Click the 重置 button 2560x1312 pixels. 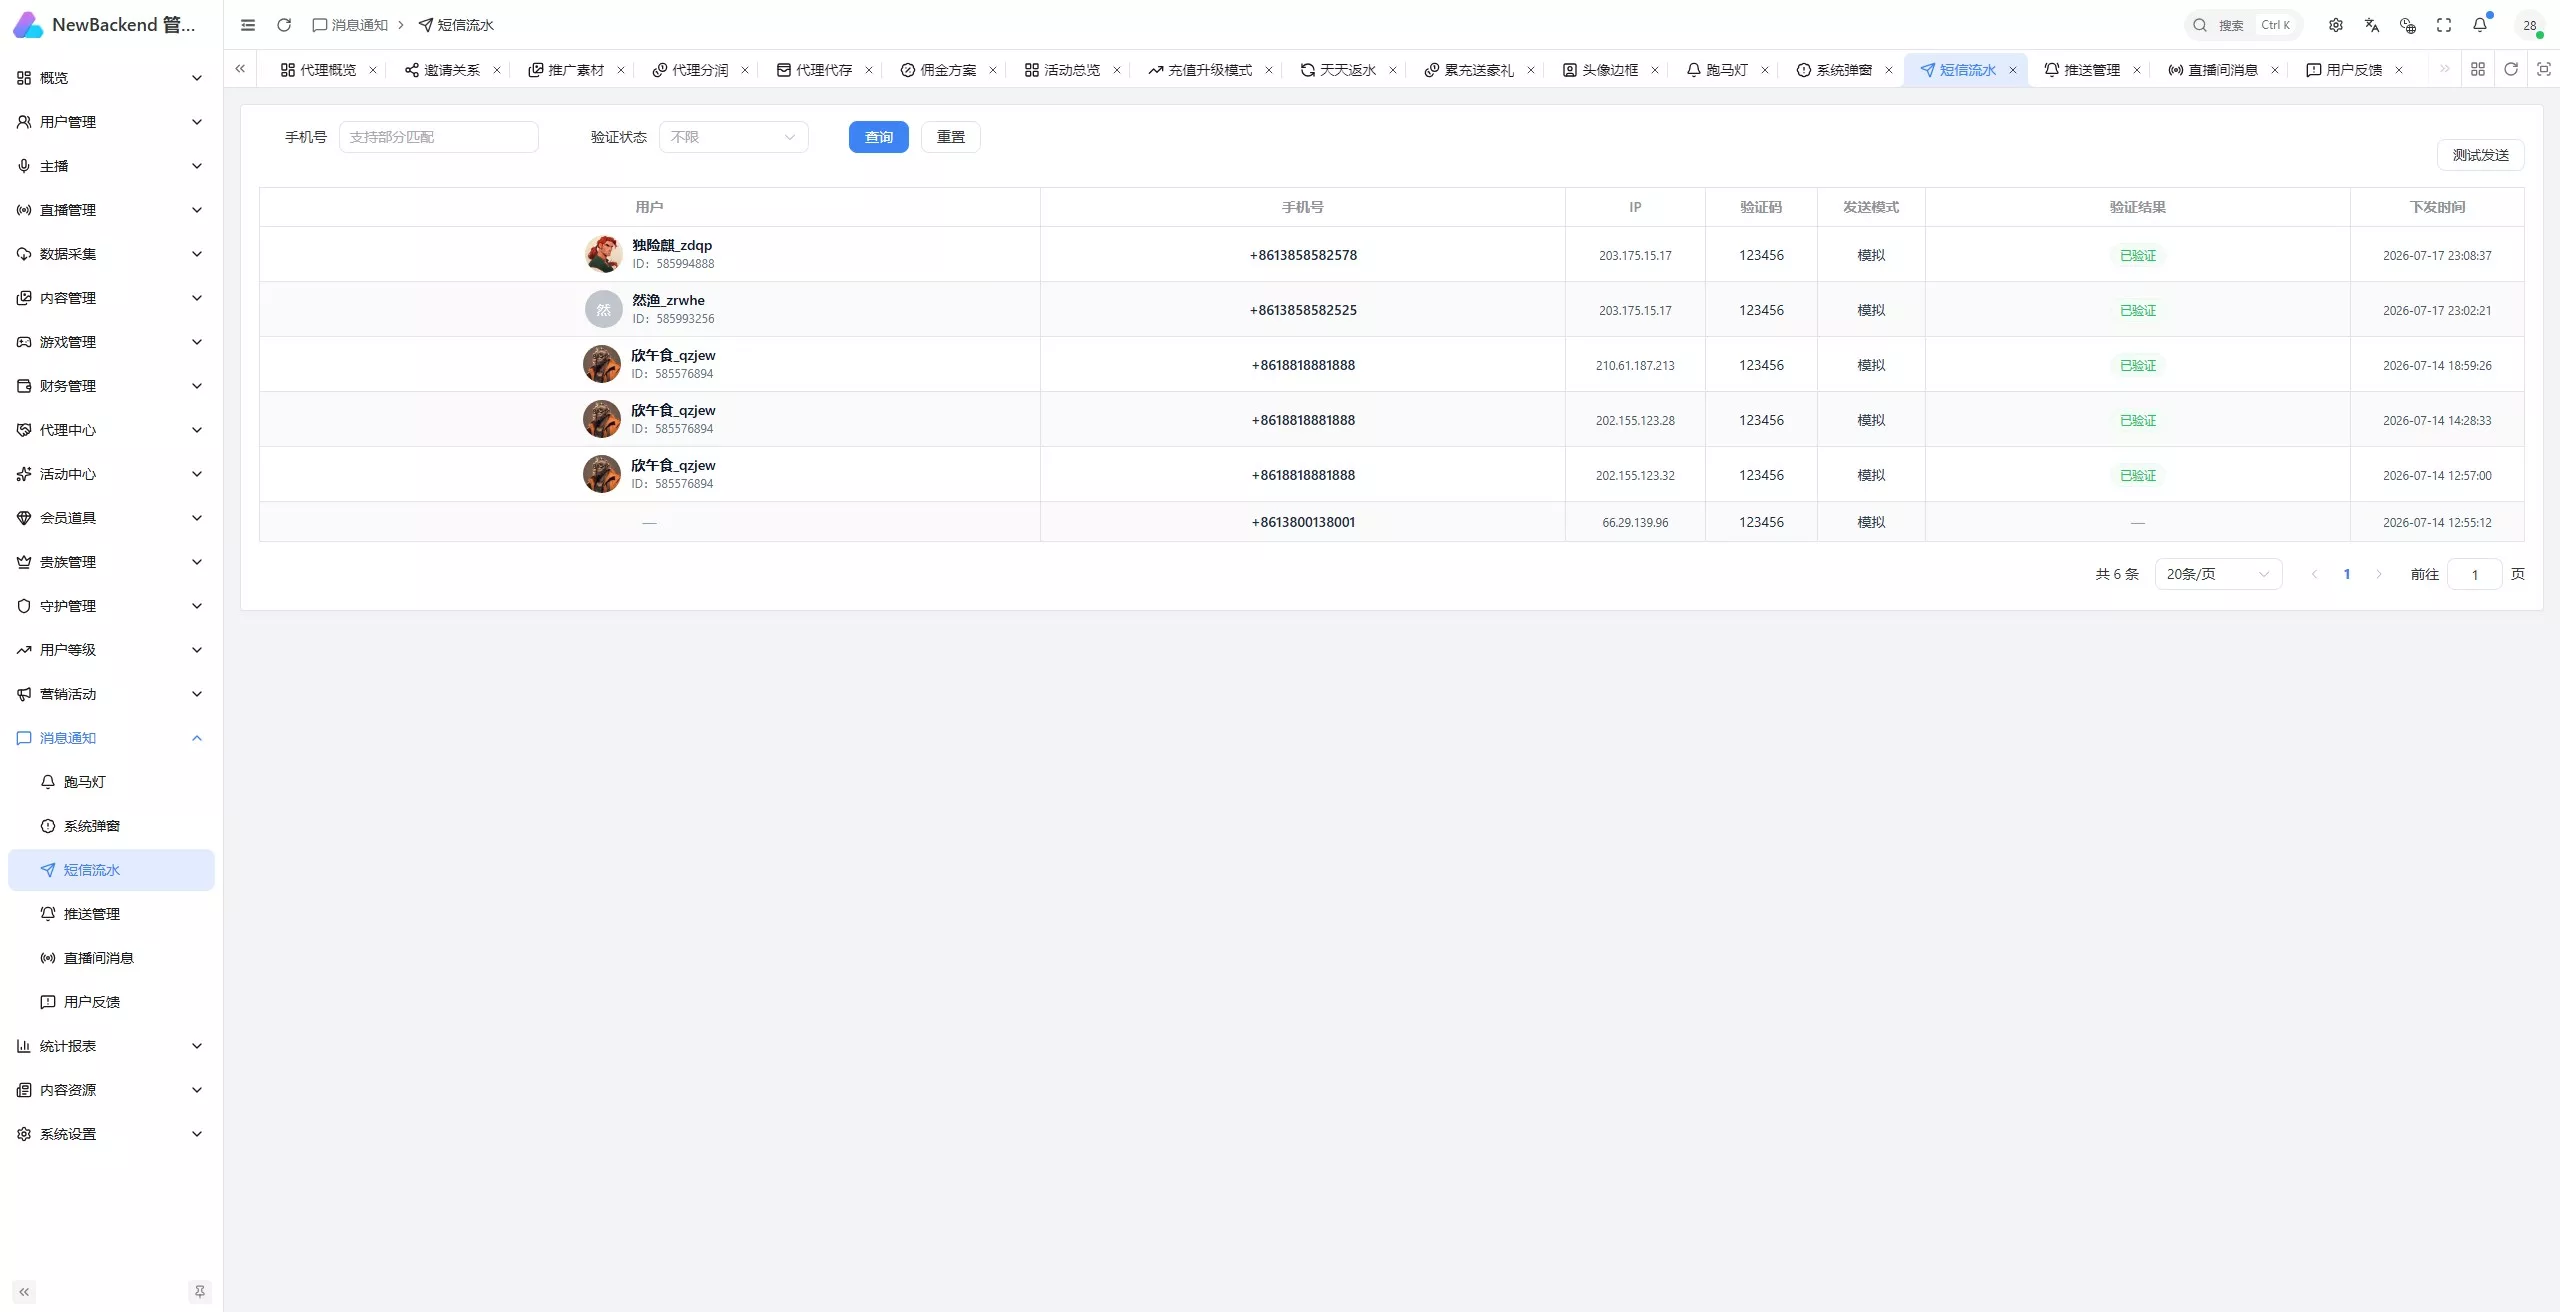pyautogui.click(x=951, y=137)
